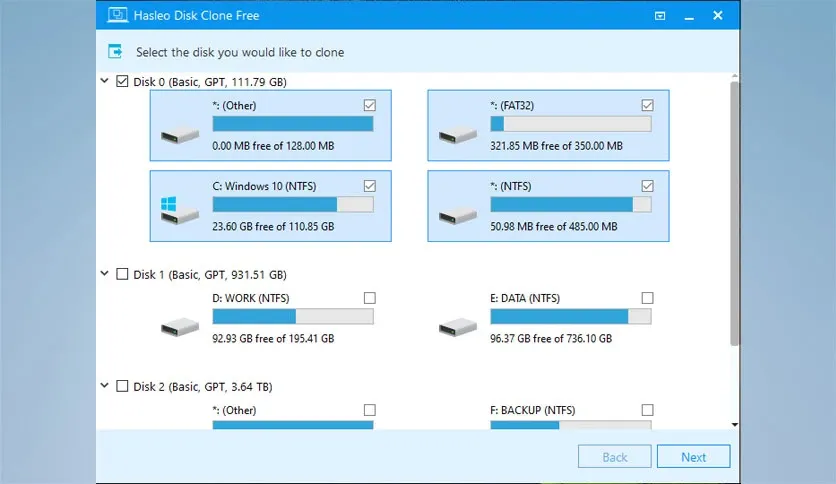Click the text '92.93 GB free of 195.41 GB'
The height and width of the screenshot is (484, 836).
click(x=273, y=338)
